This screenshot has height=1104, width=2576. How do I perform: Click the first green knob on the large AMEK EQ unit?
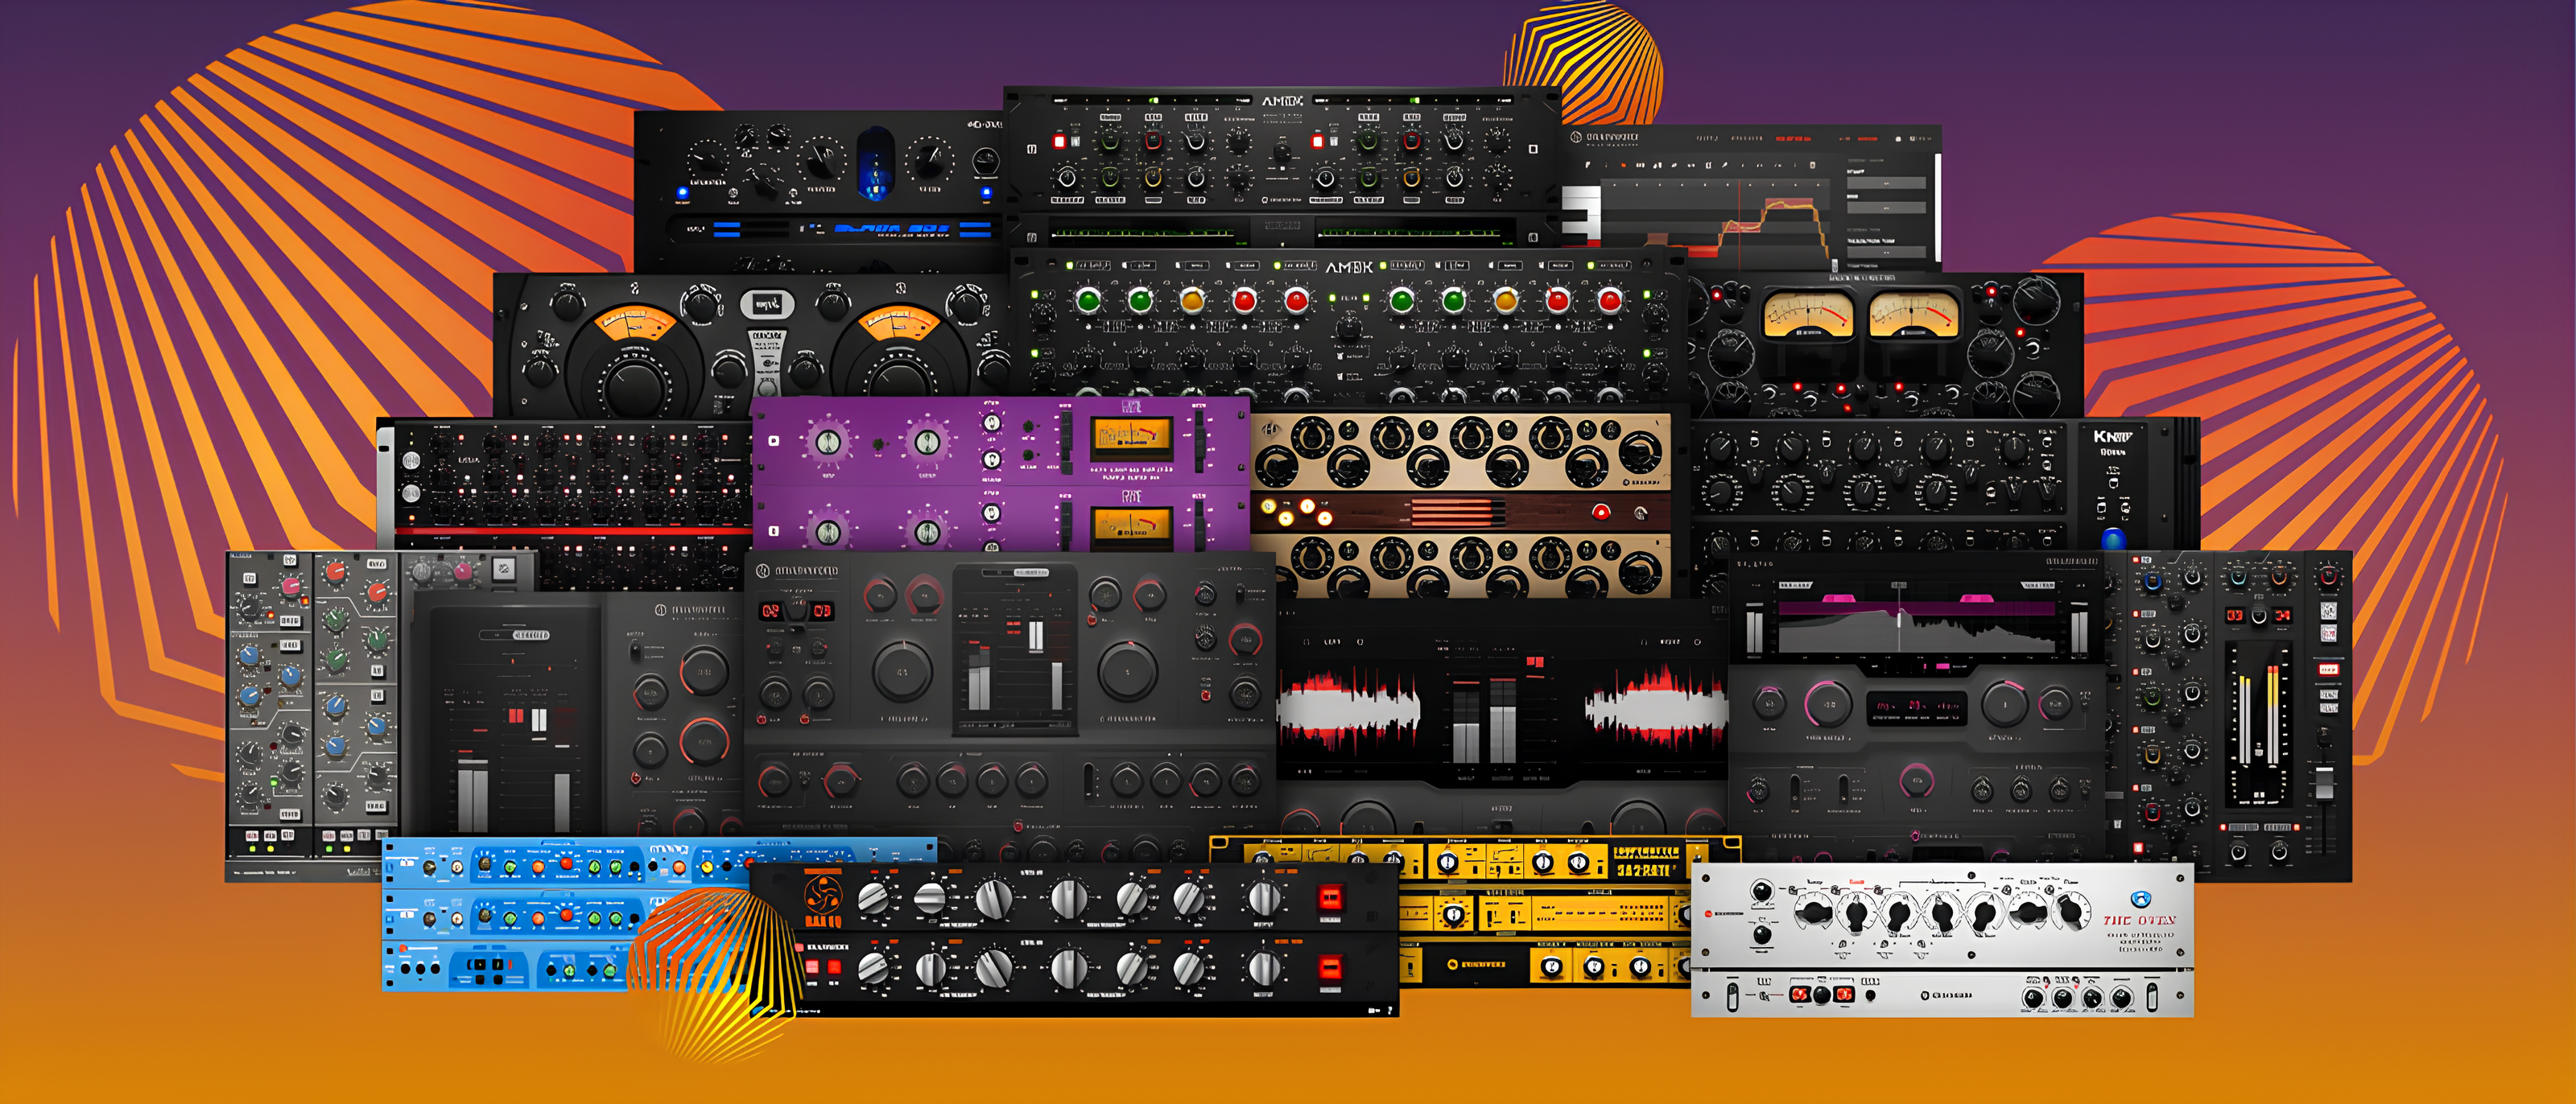point(1088,299)
